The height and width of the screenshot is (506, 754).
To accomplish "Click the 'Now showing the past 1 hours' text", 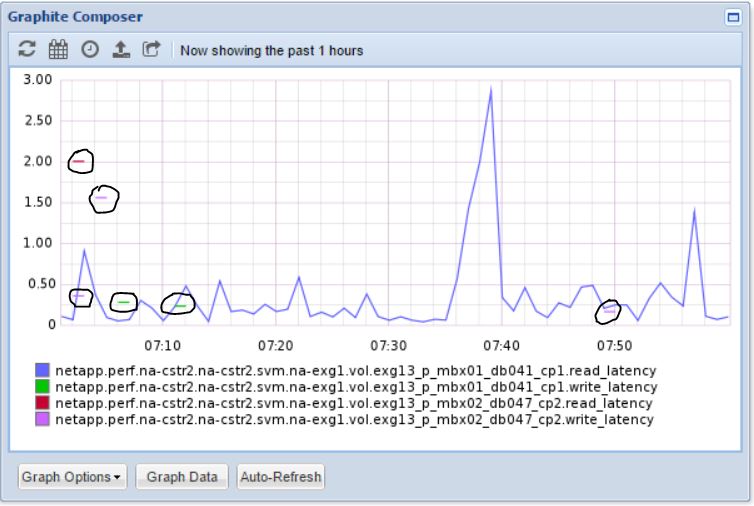I will [x=272, y=51].
